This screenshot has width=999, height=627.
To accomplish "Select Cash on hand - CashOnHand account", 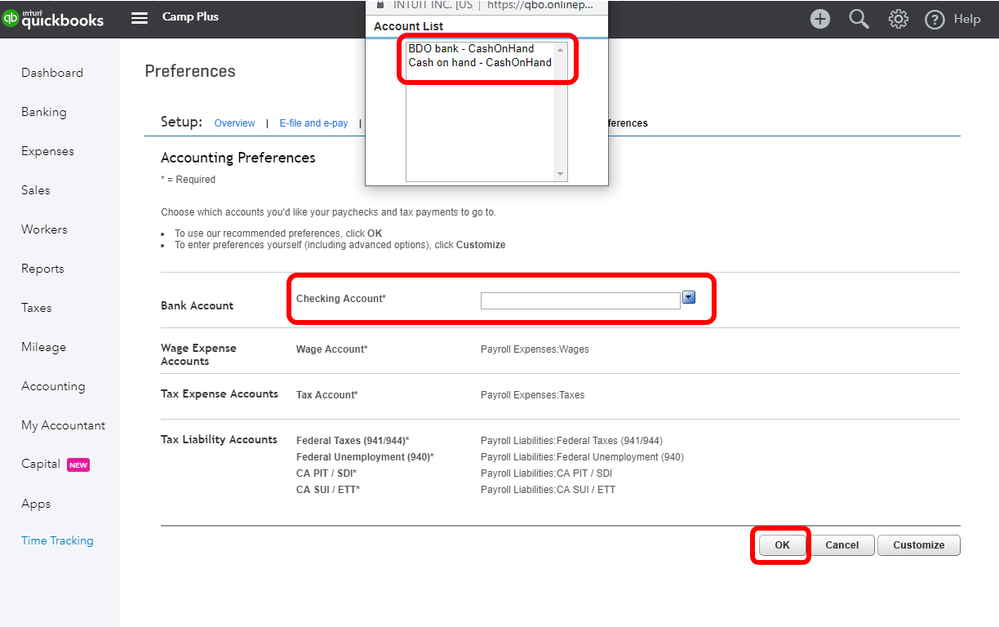I will (x=480, y=62).
